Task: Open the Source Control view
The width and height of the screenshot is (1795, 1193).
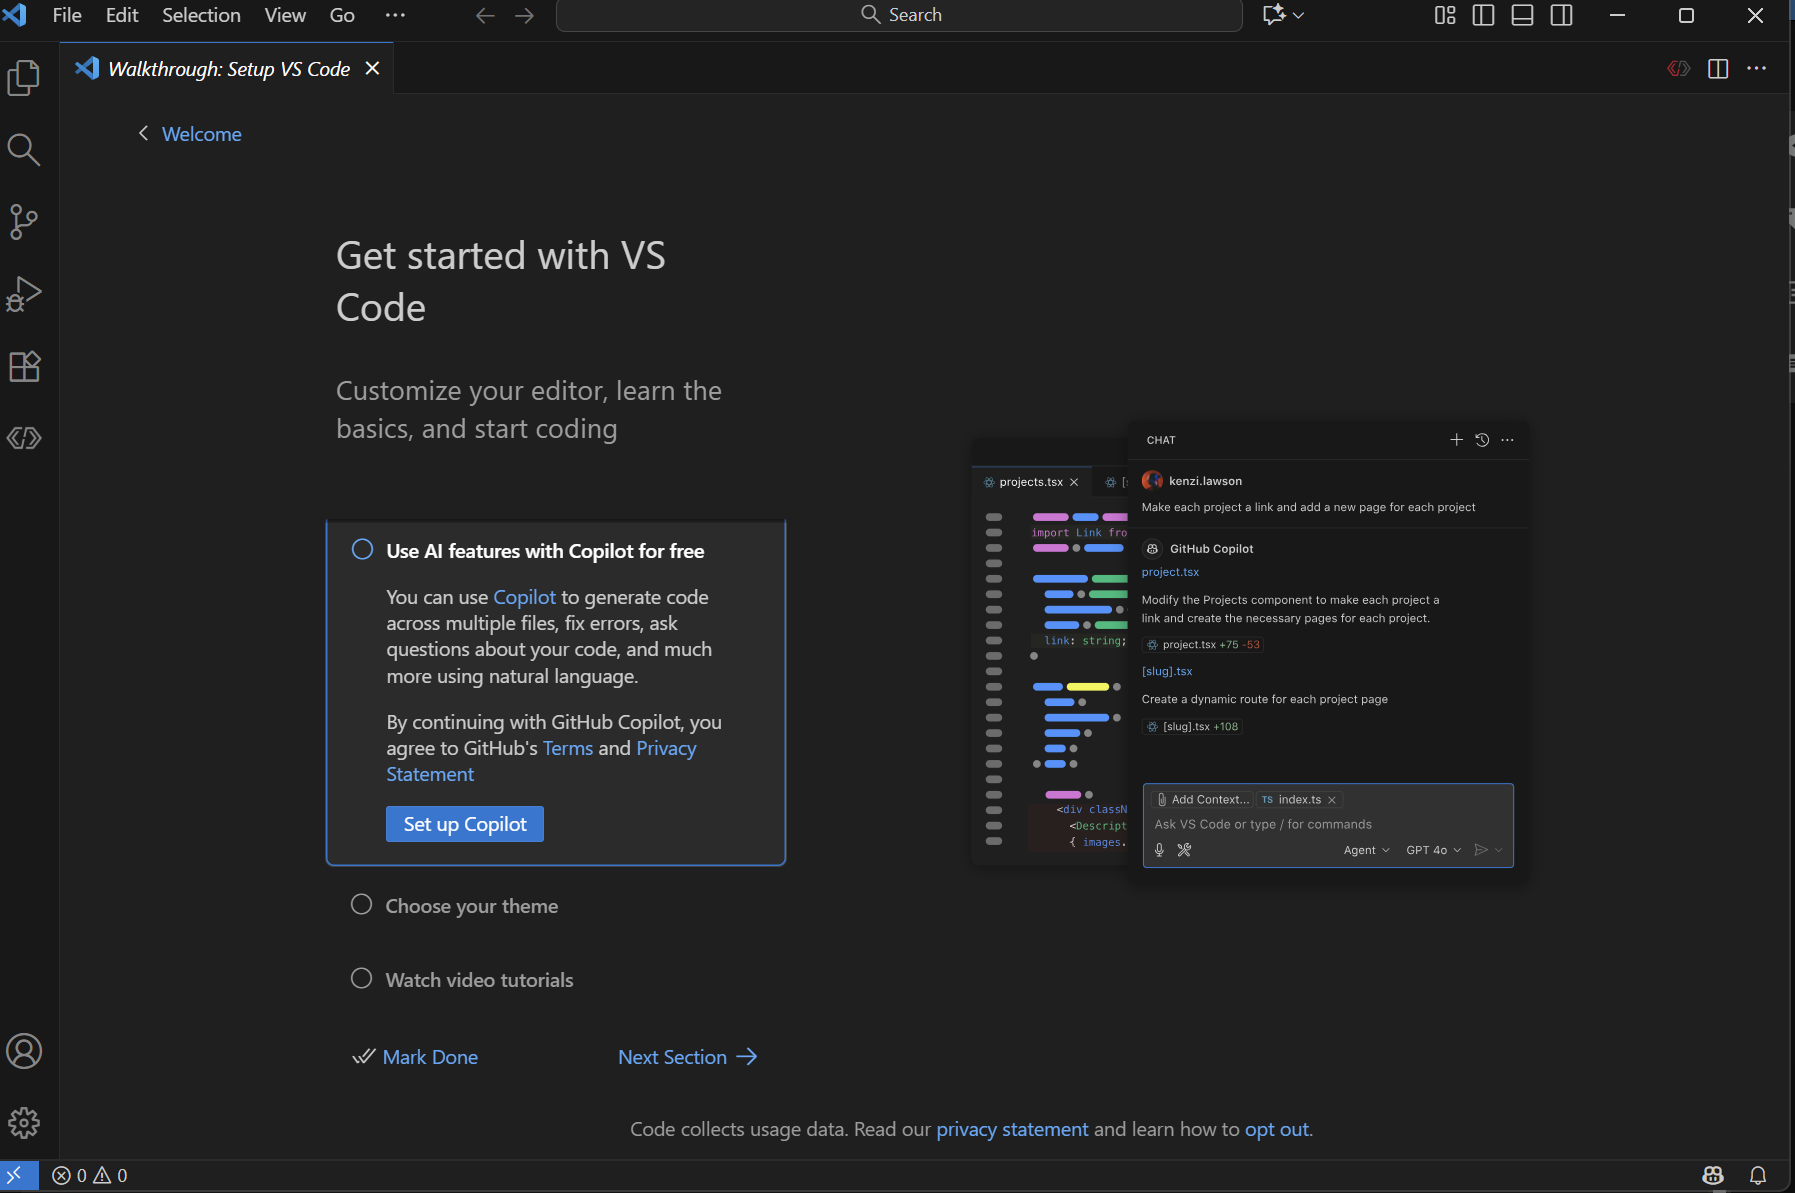Action: point(24,222)
